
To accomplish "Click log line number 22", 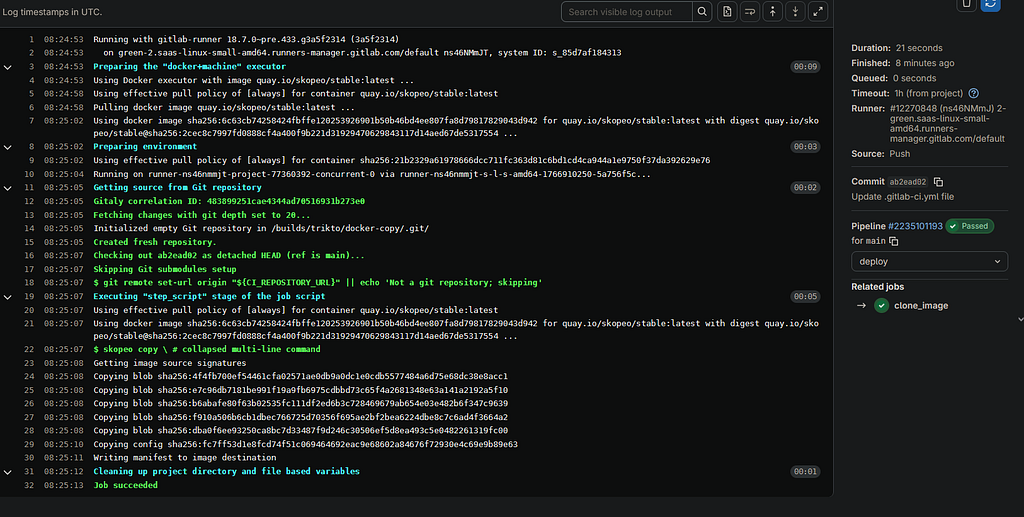I will (x=29, y=350).
